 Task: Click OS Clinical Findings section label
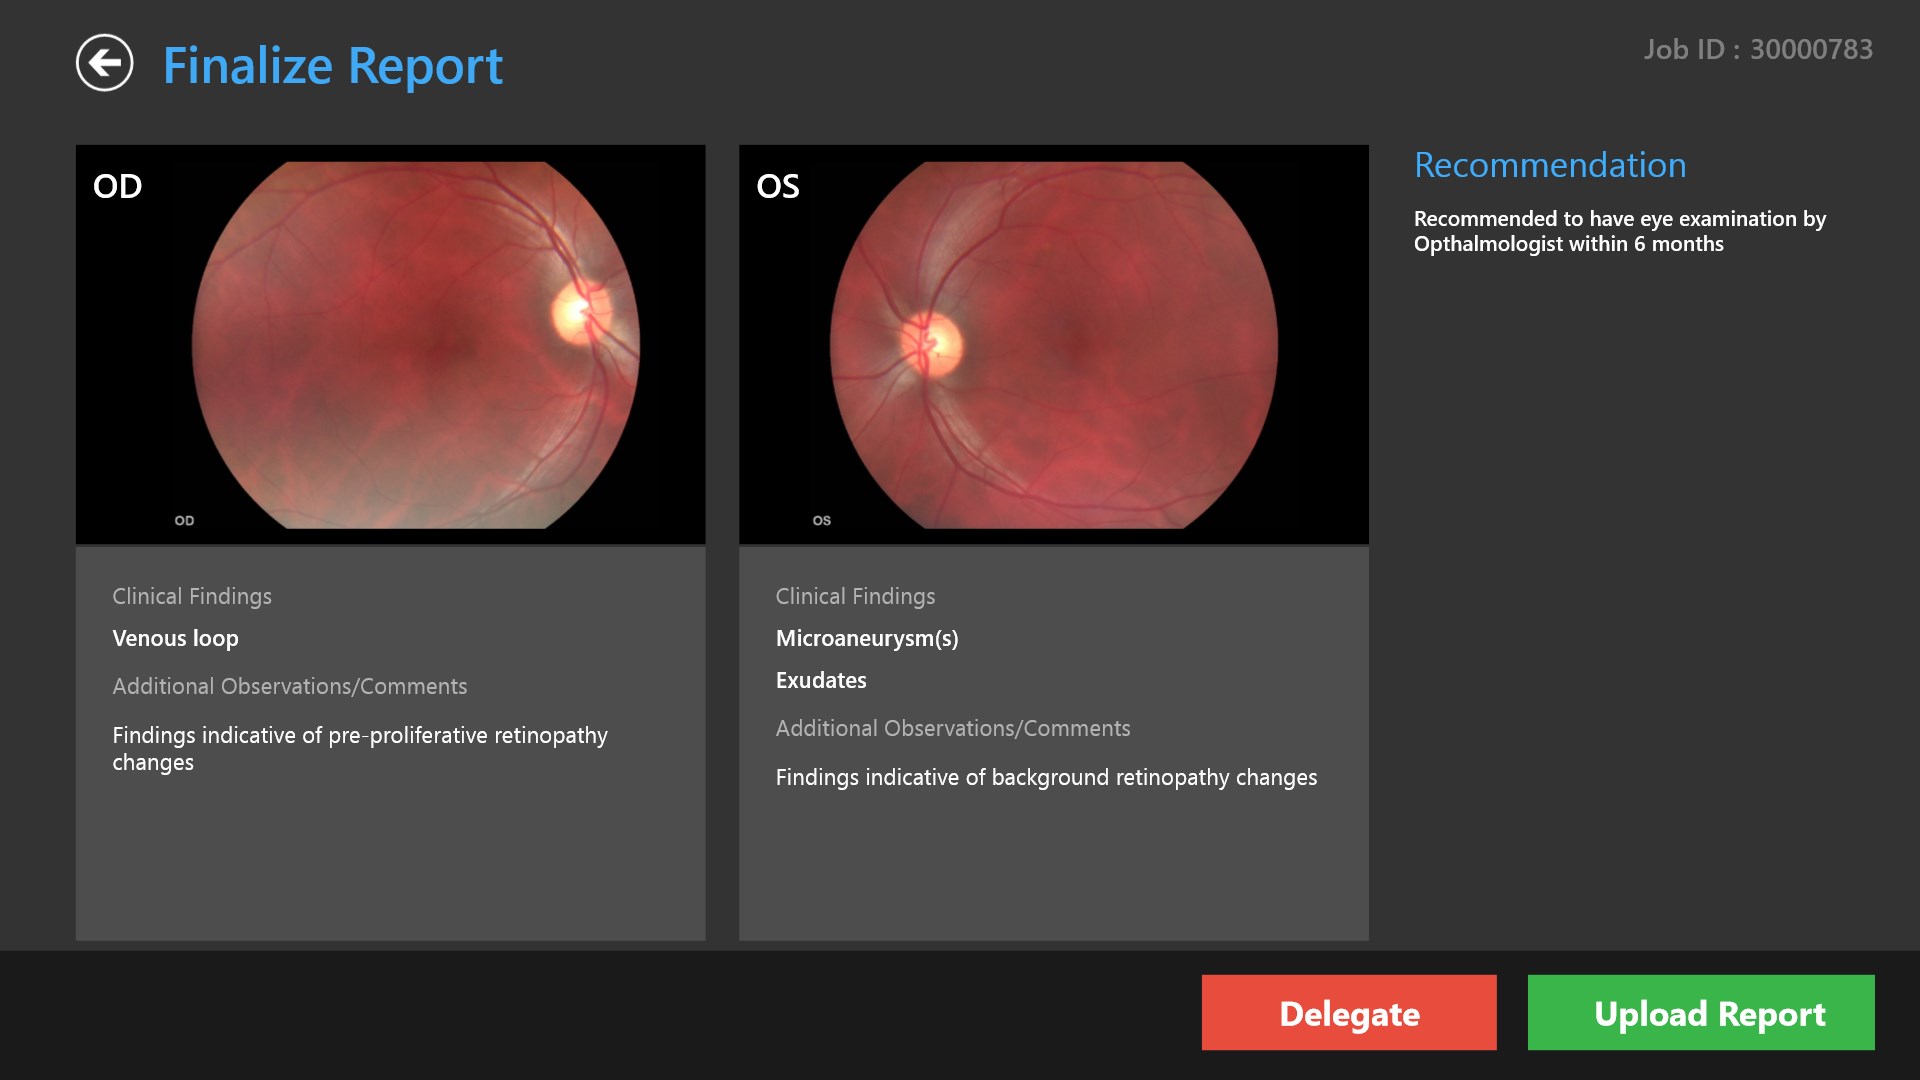(x=855, y=596)
